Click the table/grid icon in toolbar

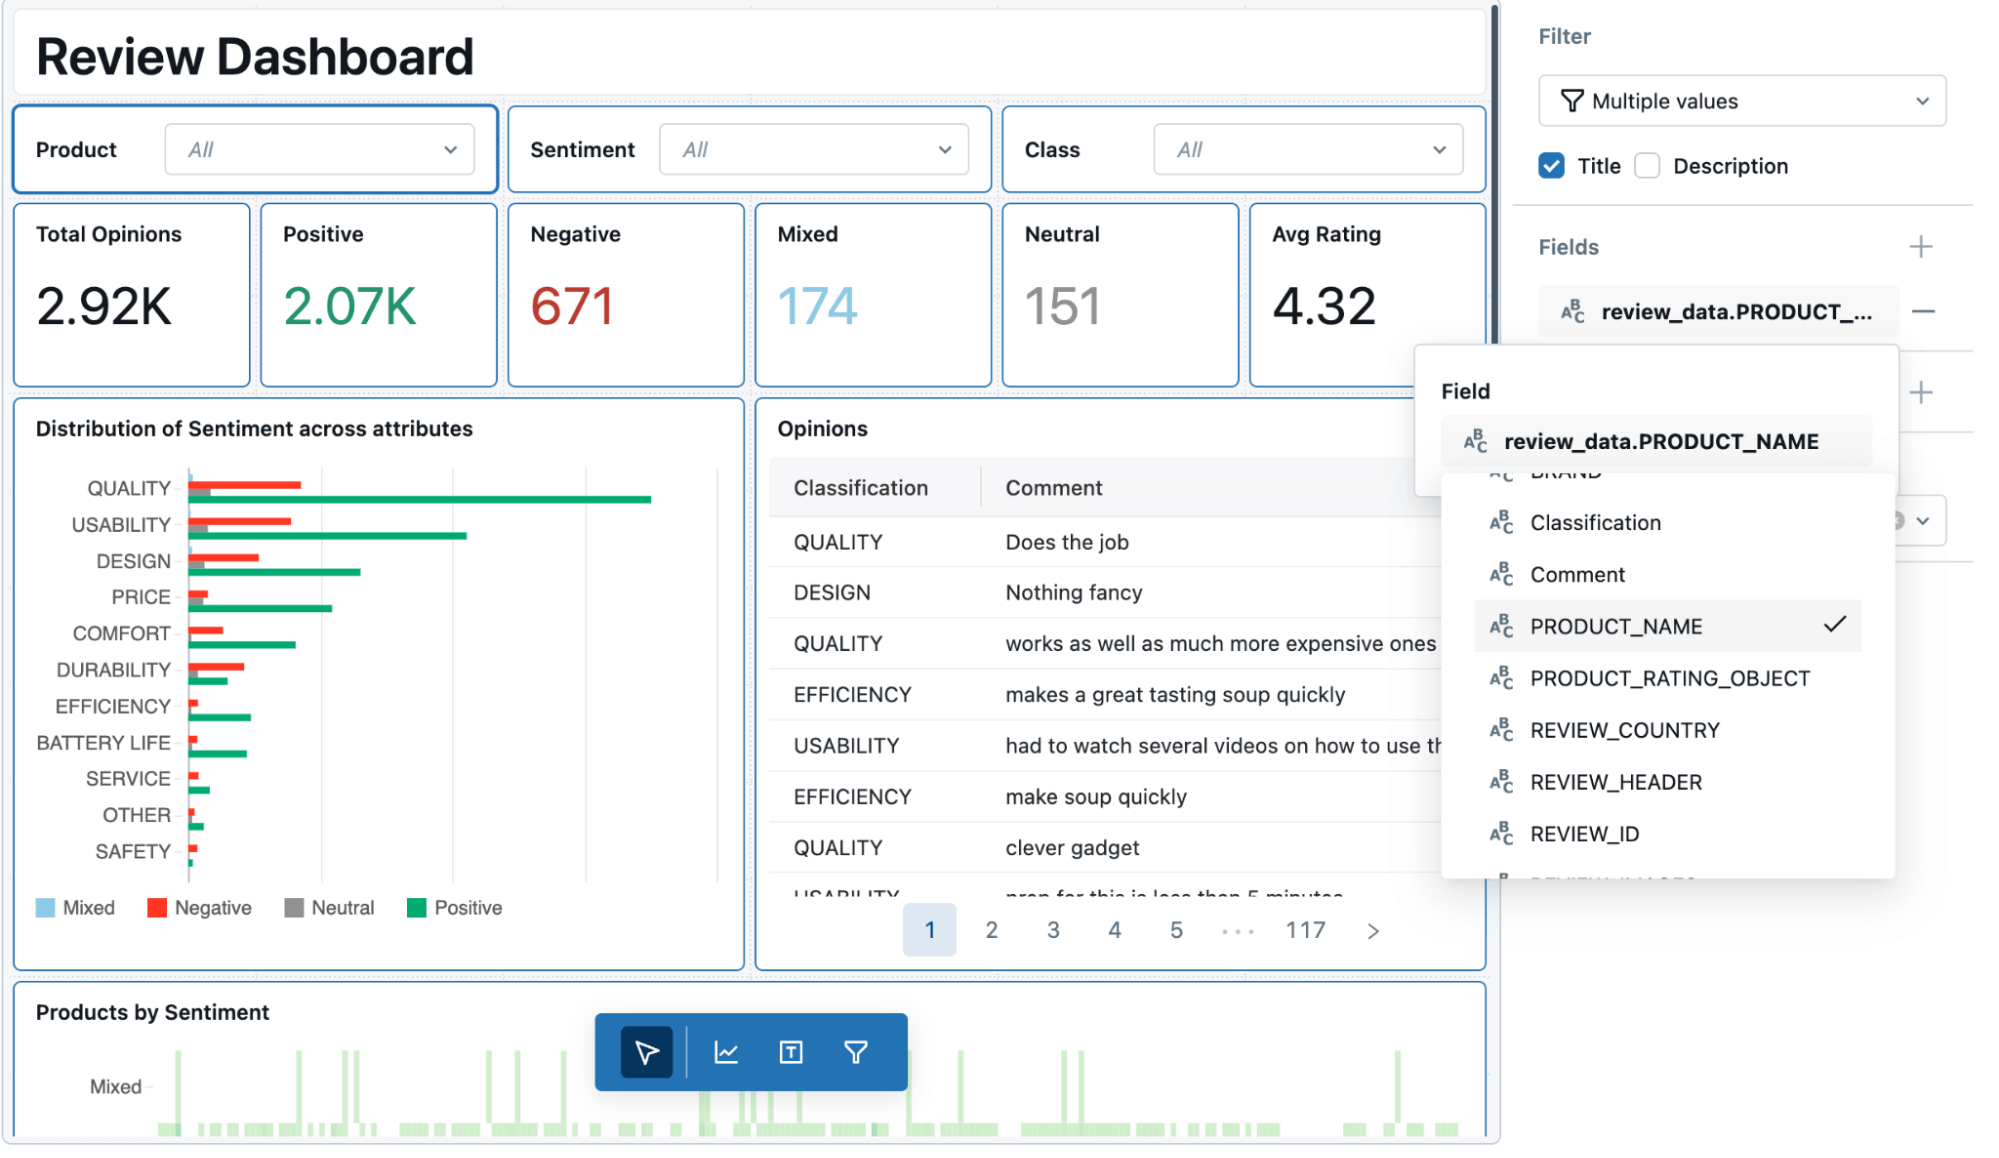click(791, 1048)
